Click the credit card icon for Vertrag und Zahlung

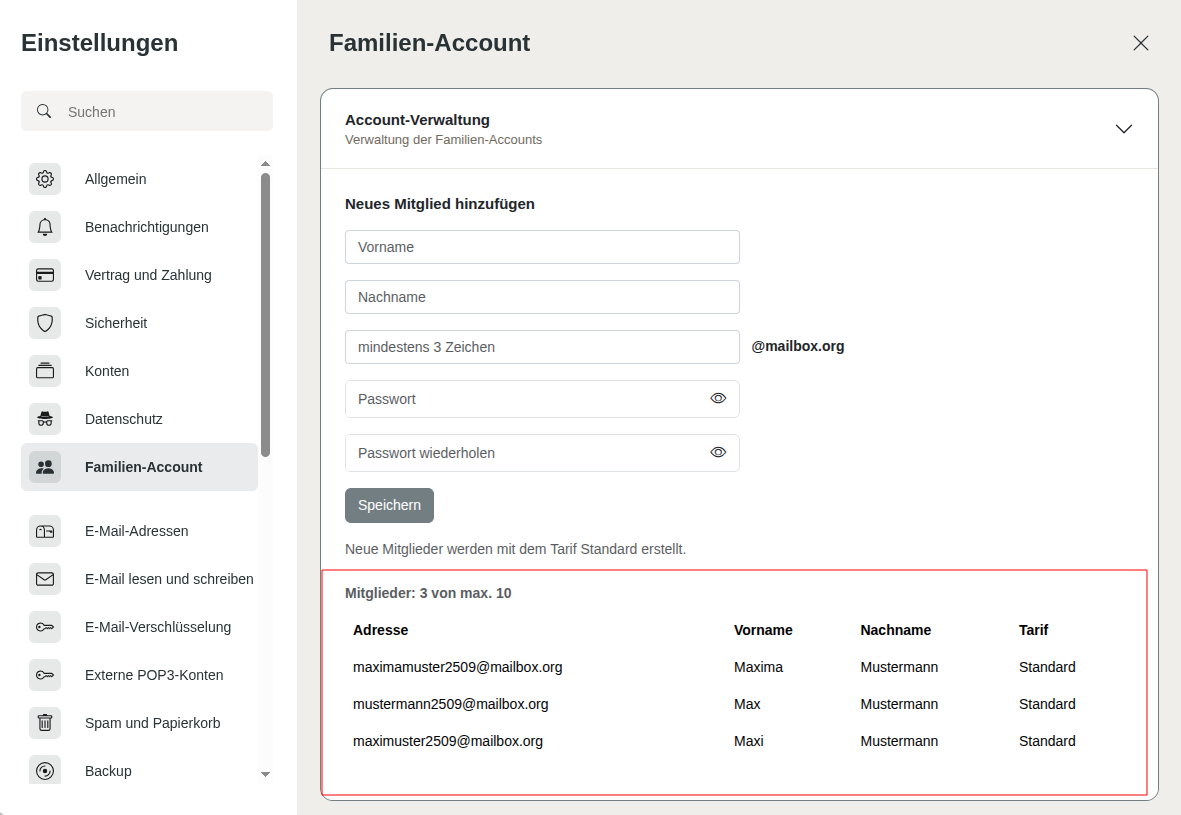[45, 275]
